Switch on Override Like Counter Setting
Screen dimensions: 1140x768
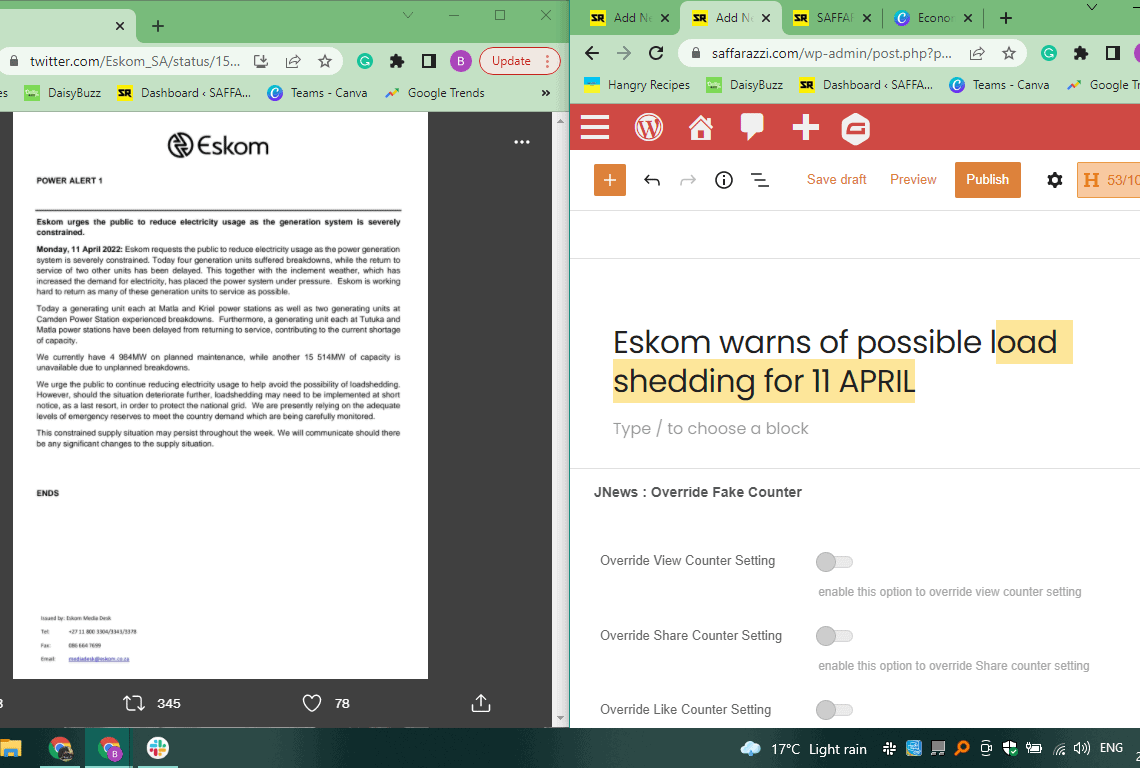[834, 710]
